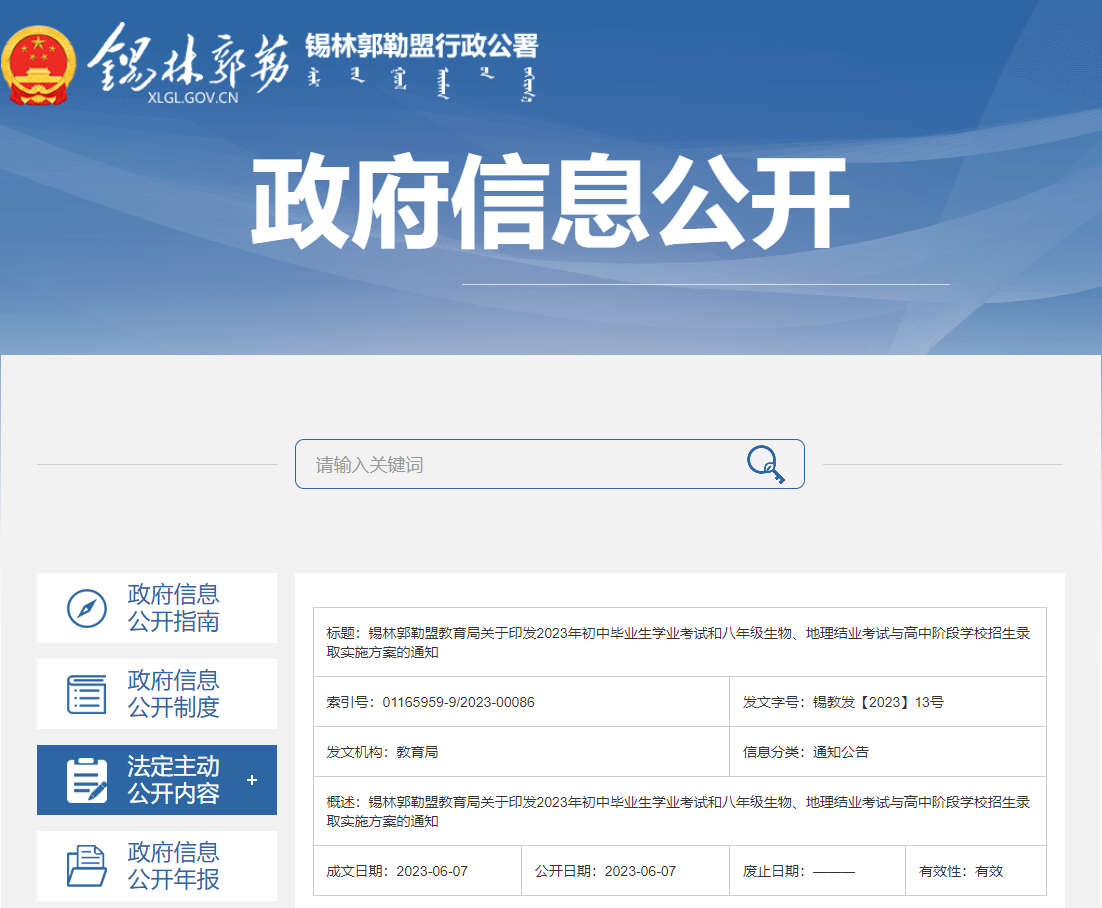The image size is (1102, 908).
Task: Go to 政府信息公开年报 section
Action: 173,866
